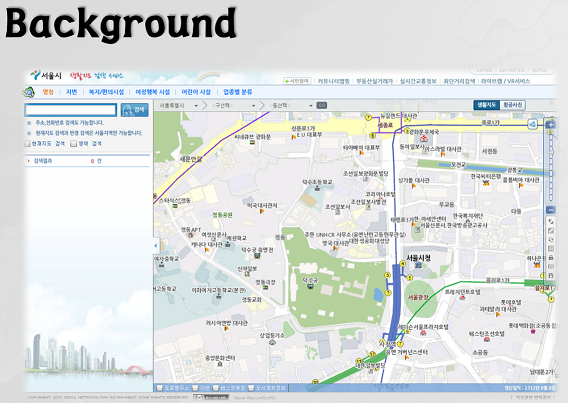The width and height of the screenshot is (568, 403).
Task: Click the 검색 search button
Action: [134, 110]
